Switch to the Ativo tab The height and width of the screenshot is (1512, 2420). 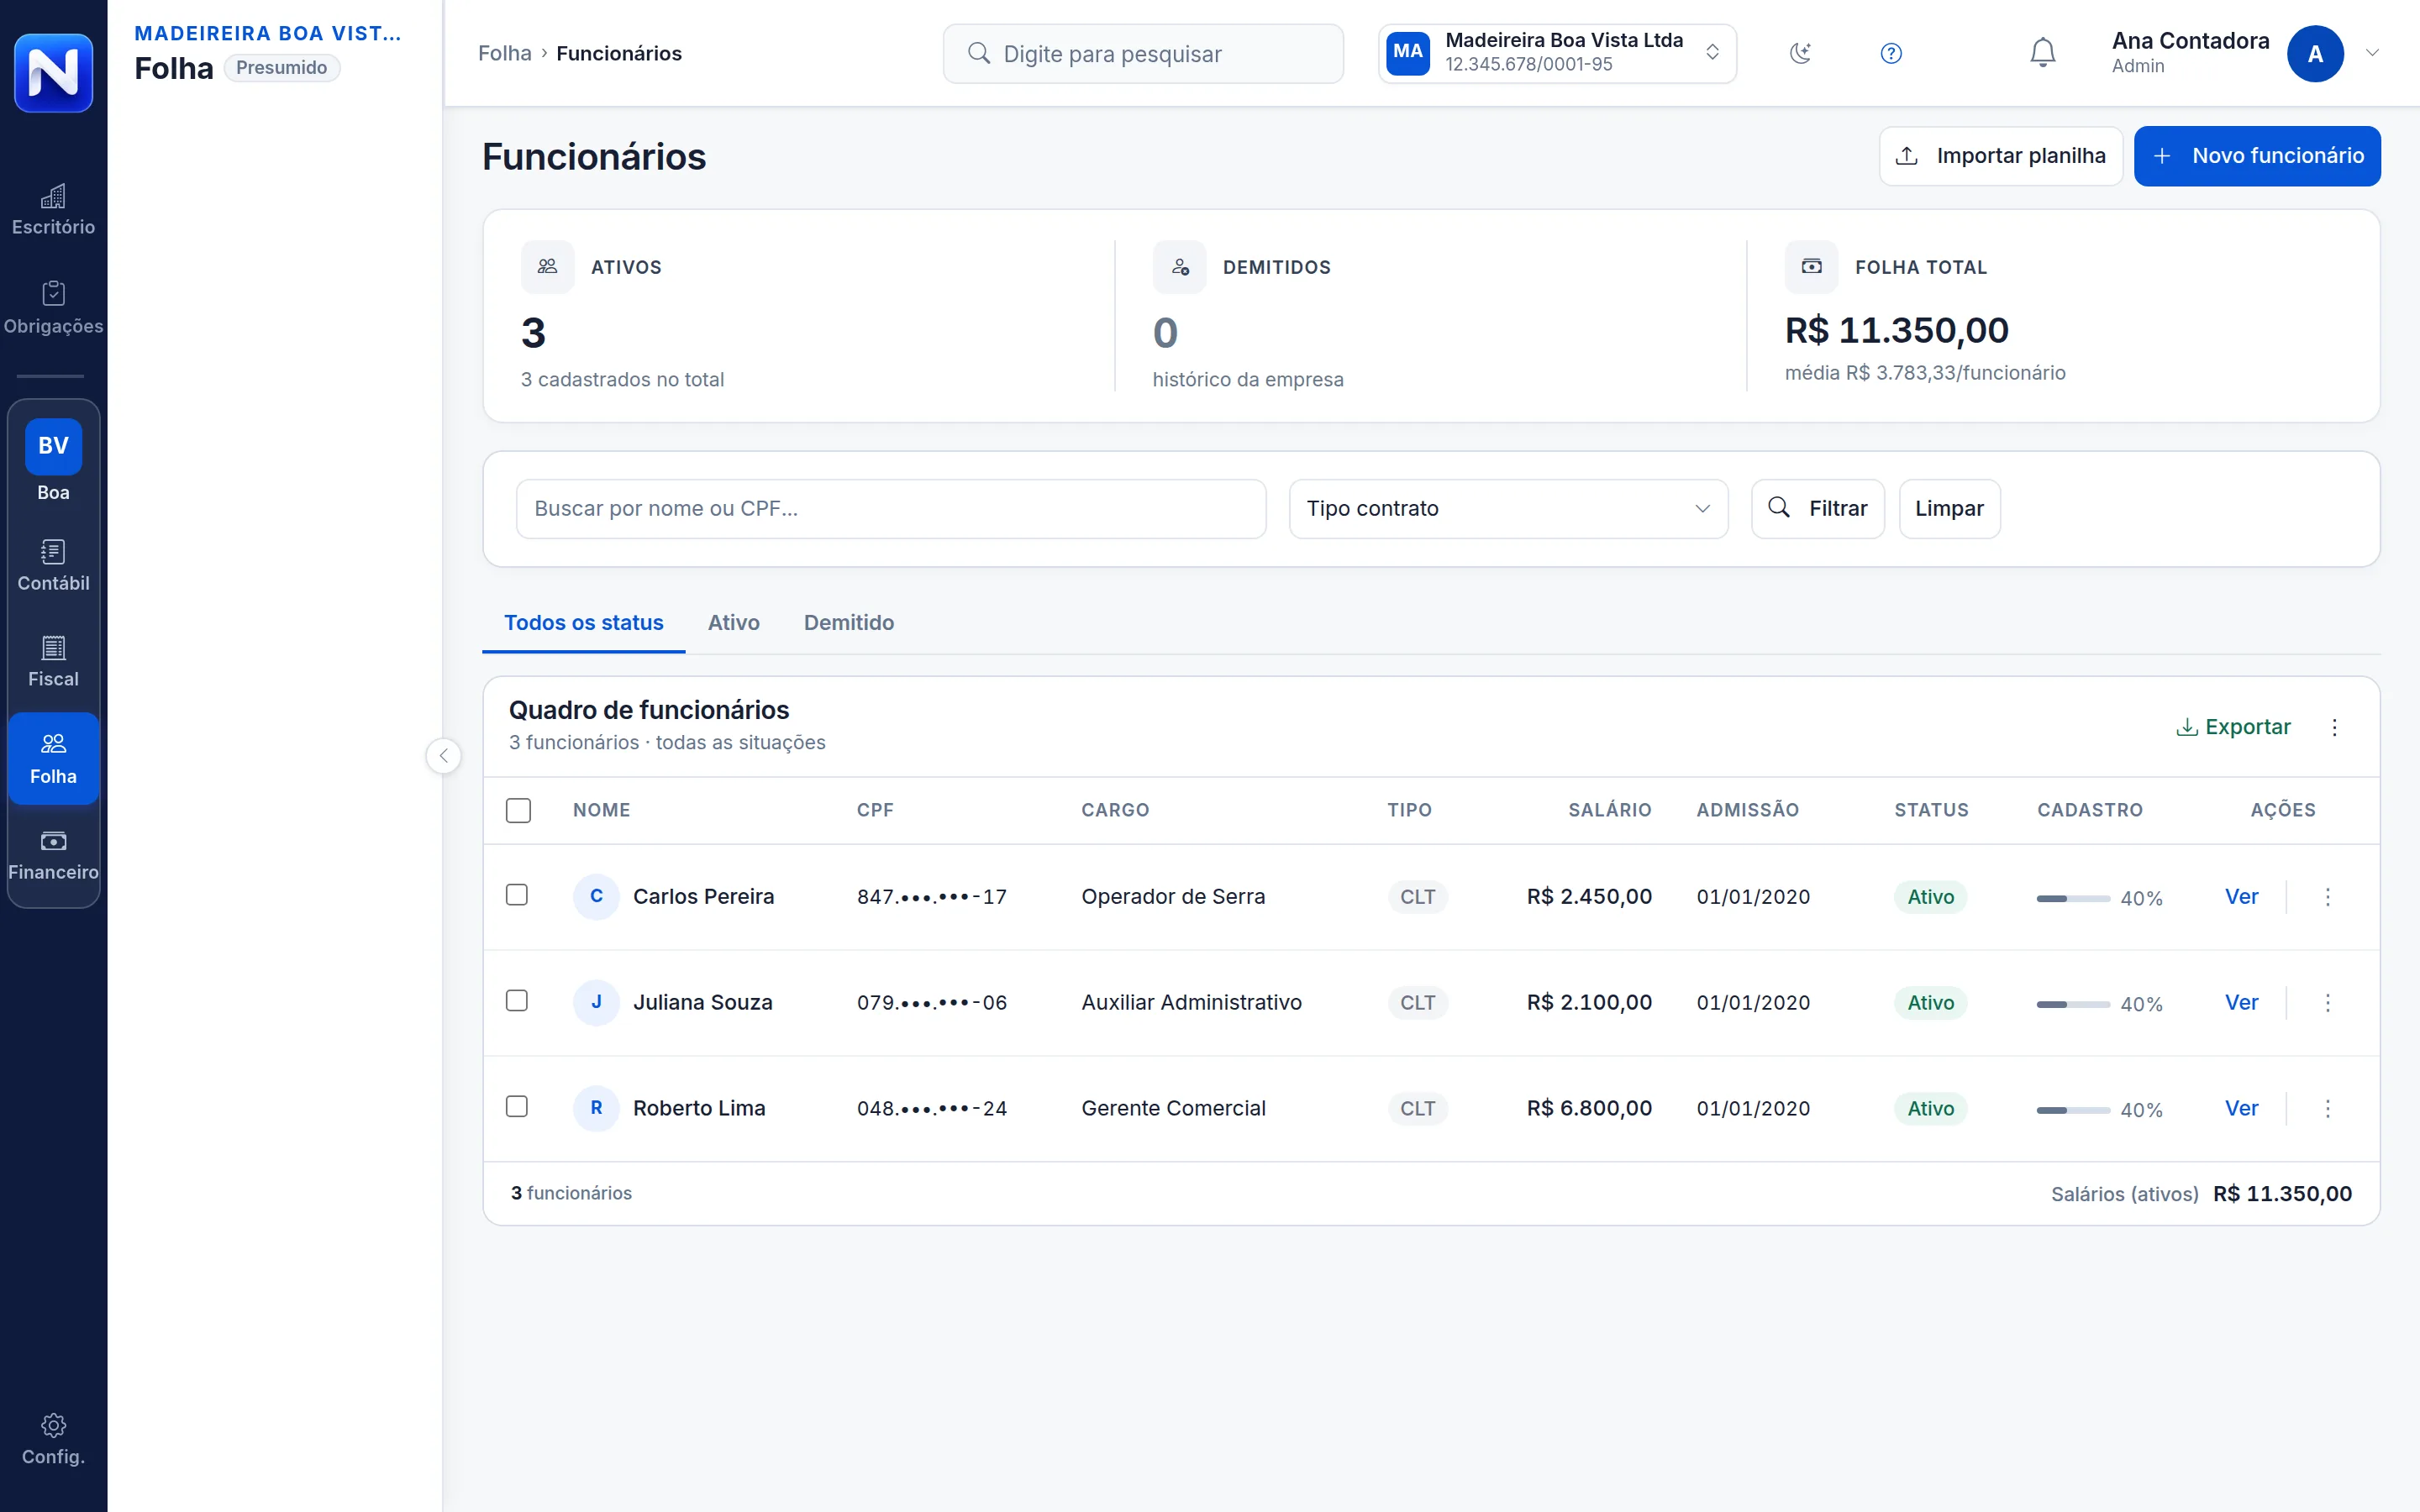coord(733,623)
